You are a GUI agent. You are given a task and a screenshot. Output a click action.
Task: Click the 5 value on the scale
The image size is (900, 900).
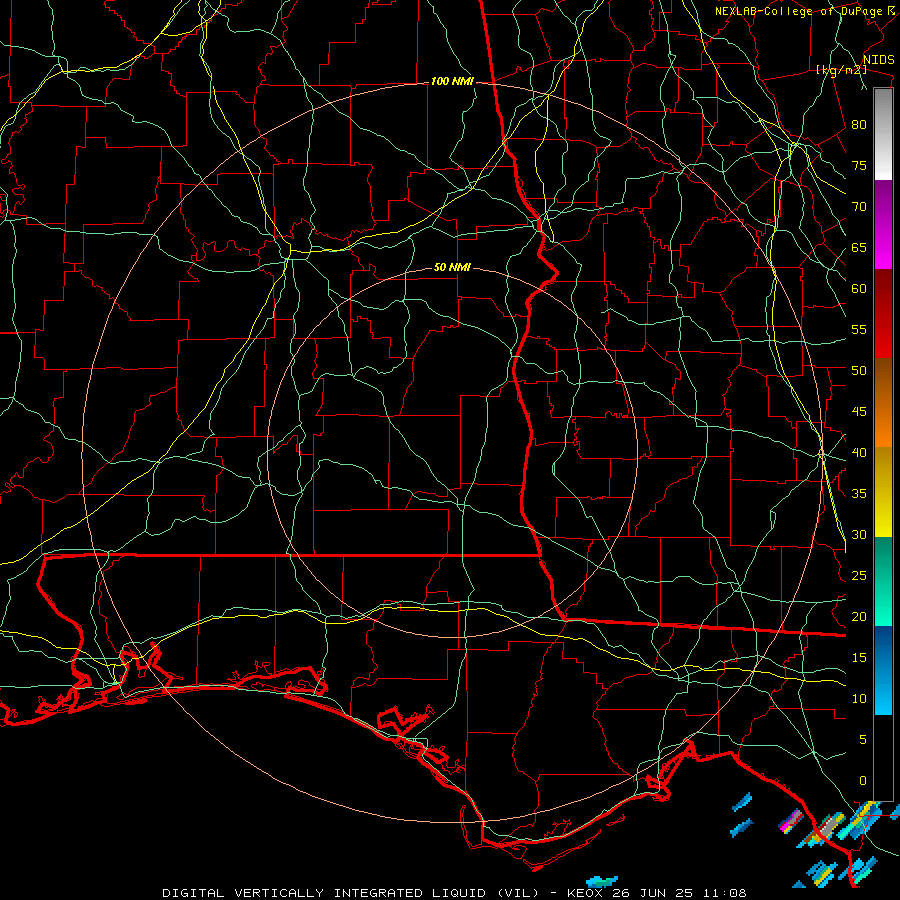863,740
